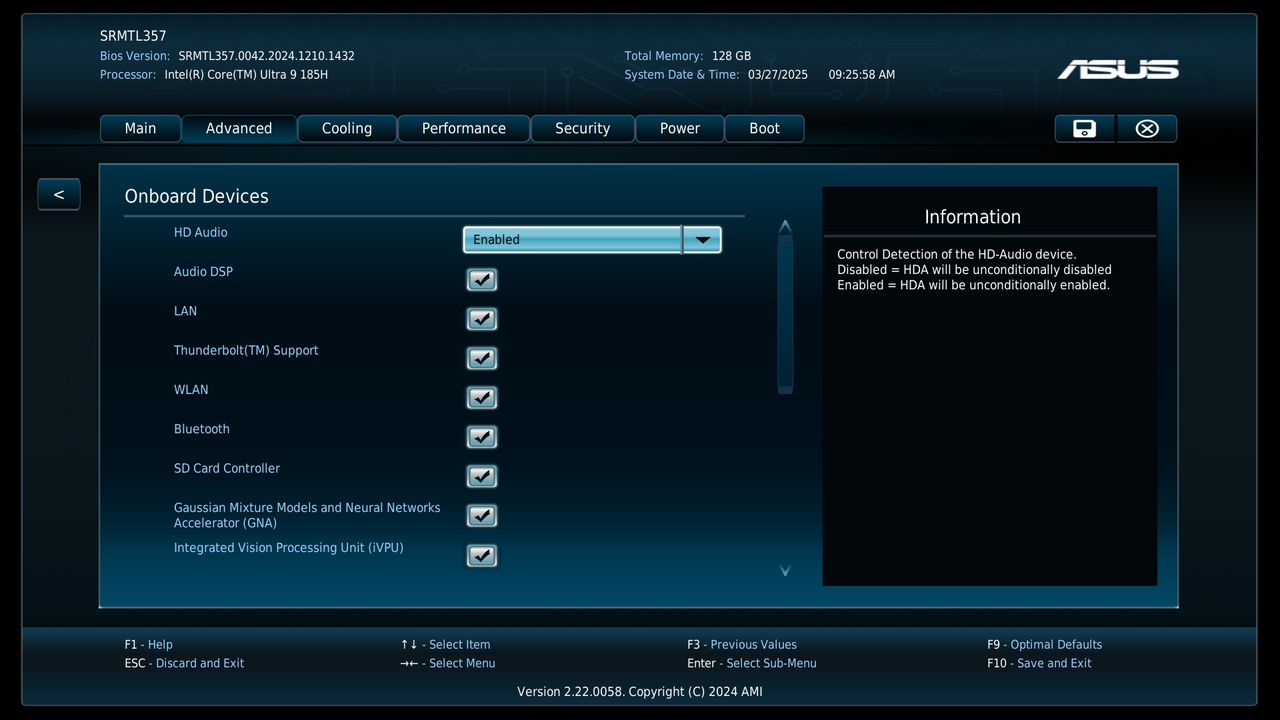Click the Bluetooth label text
This screenshot has height=720, width=1280.
point(202,429)
